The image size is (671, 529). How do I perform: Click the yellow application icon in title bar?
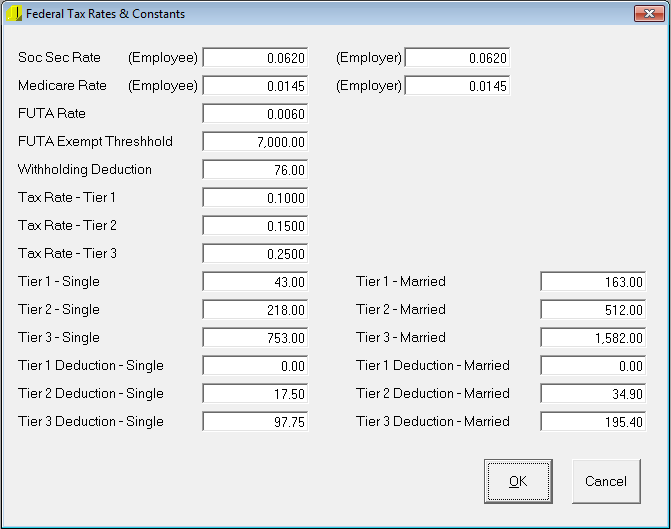coord(14,14)
